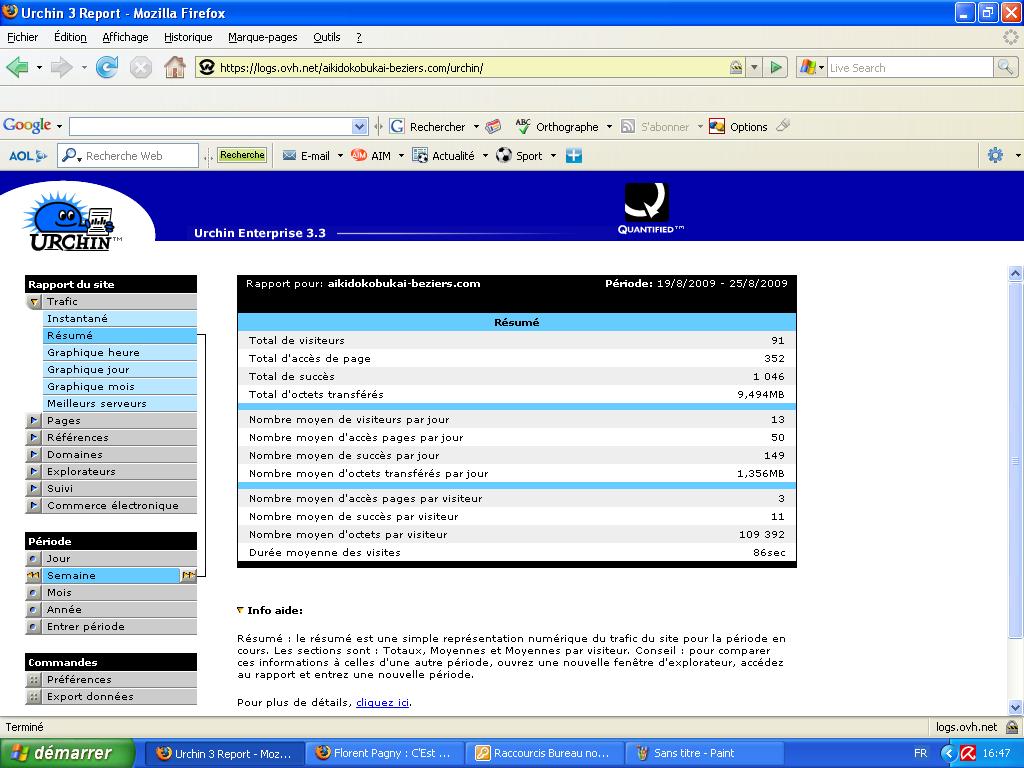Viewport: 1024px width, 768px height.
Task: Click the Live Search magnifier button
Action: point(1005,67)
